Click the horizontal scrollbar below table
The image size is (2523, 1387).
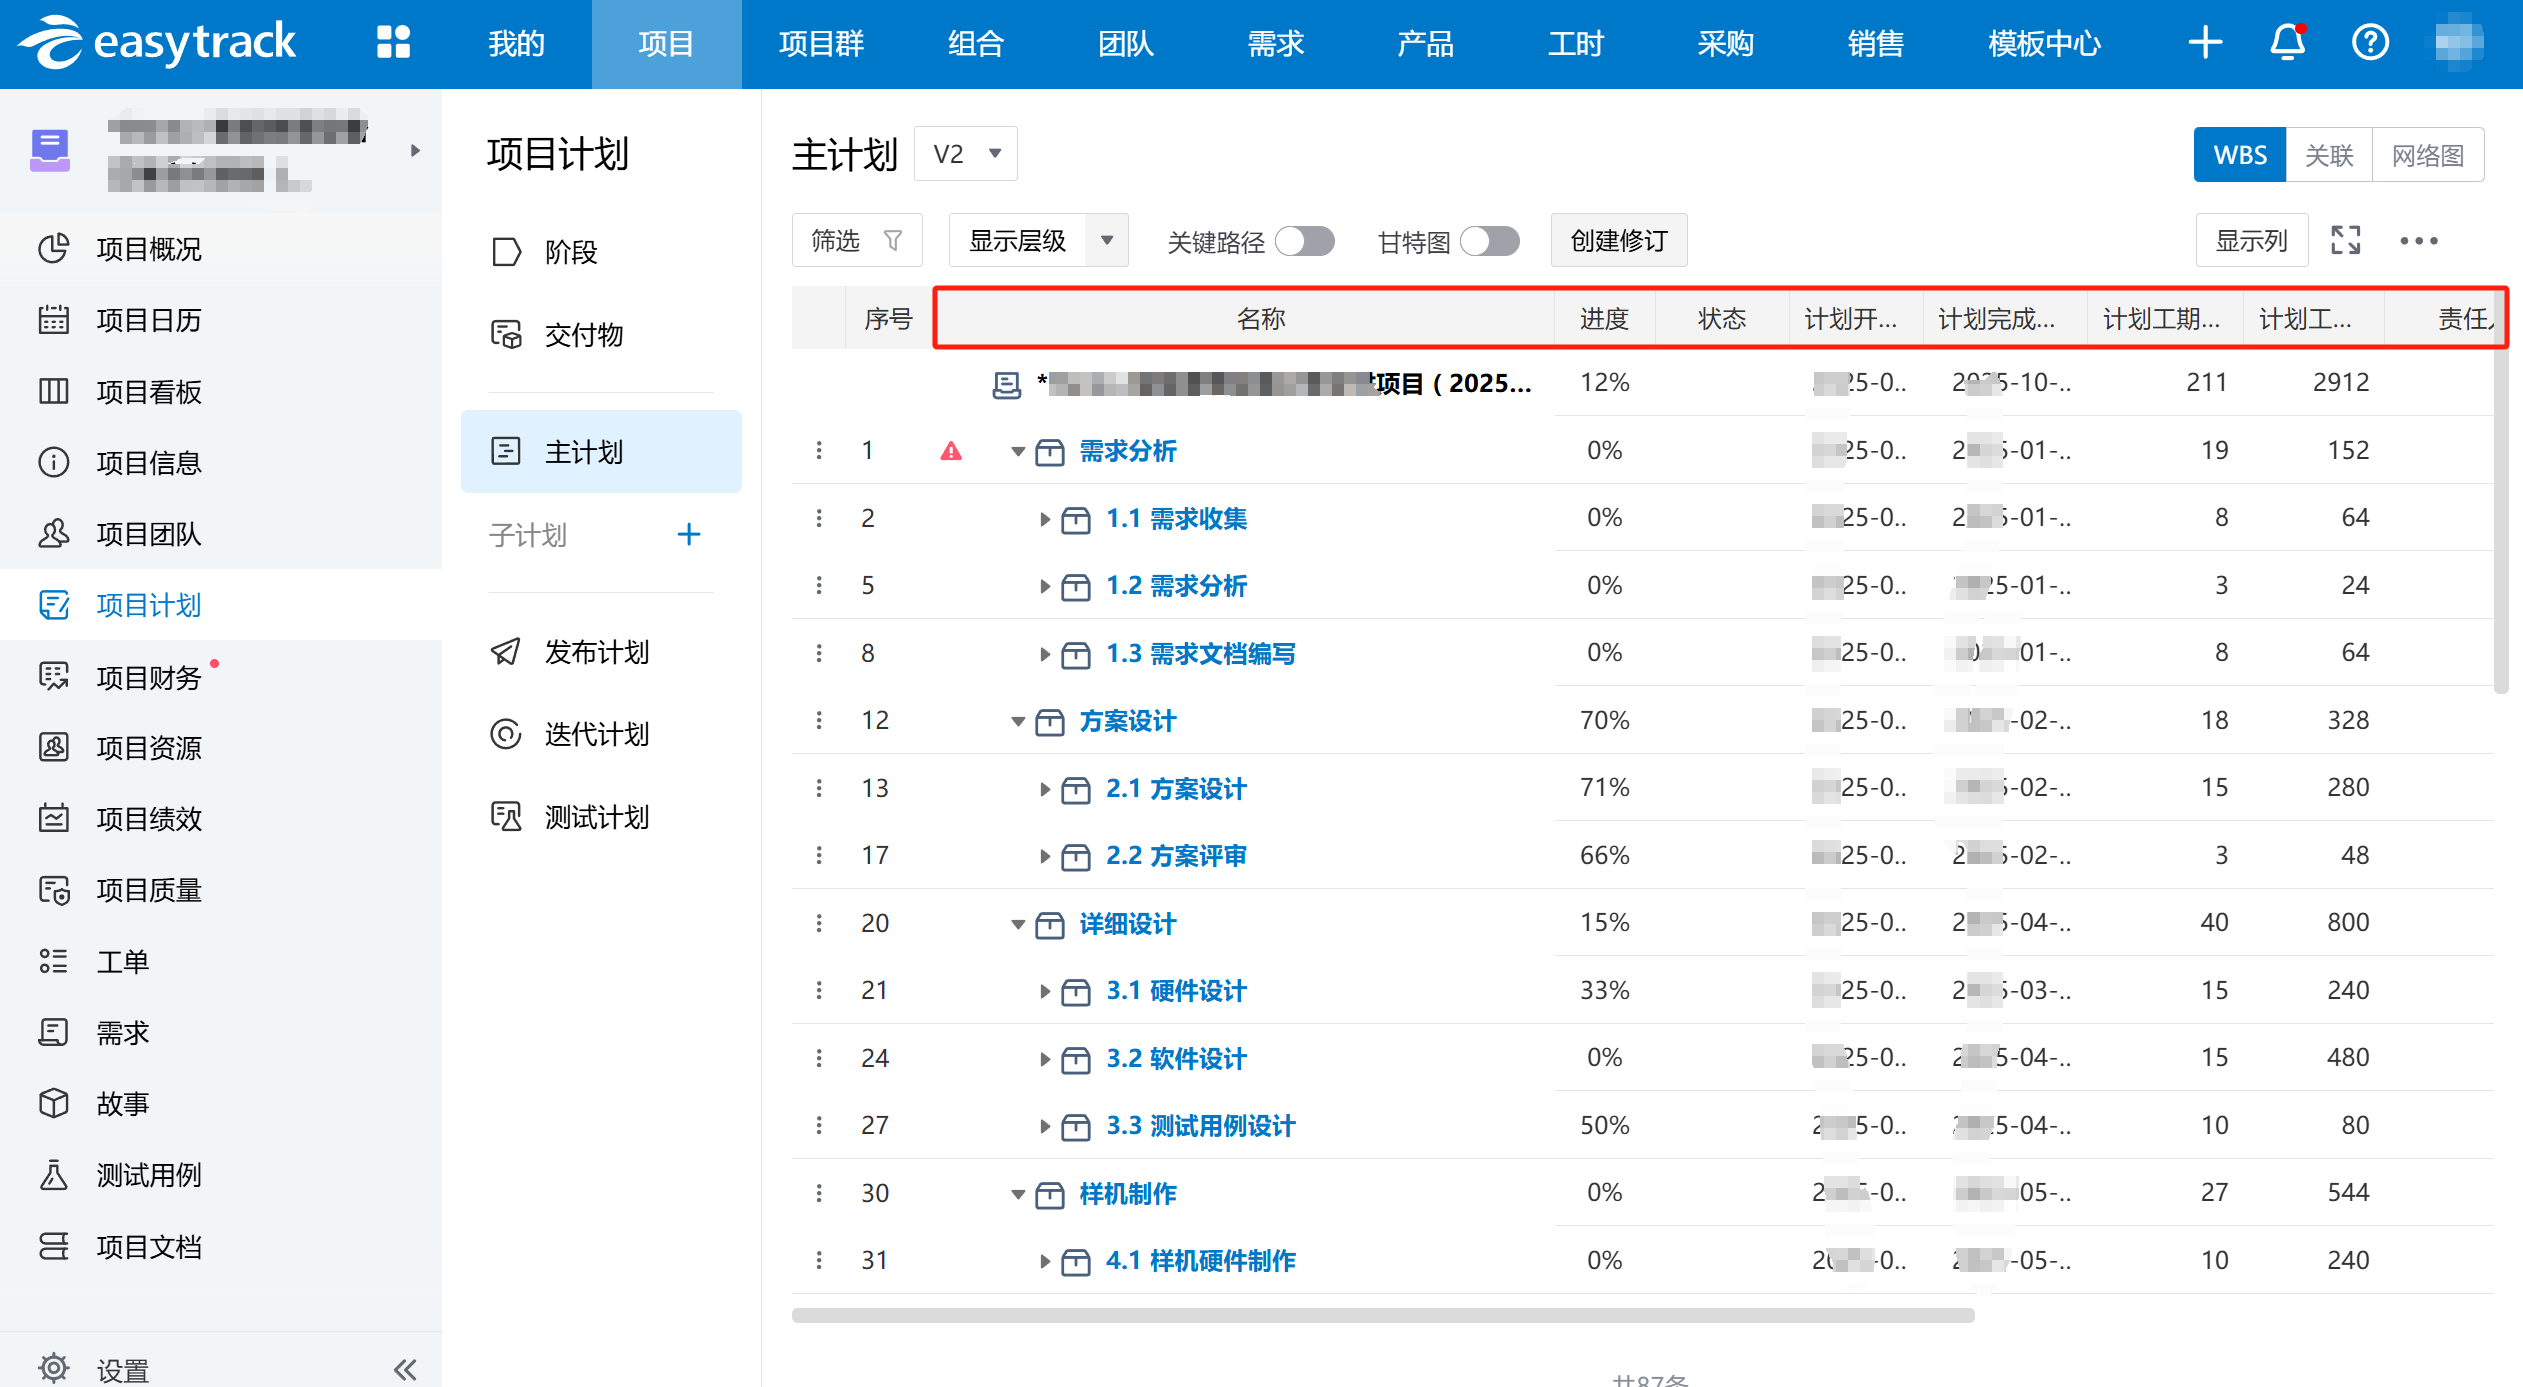(x=1382, y=1315)
